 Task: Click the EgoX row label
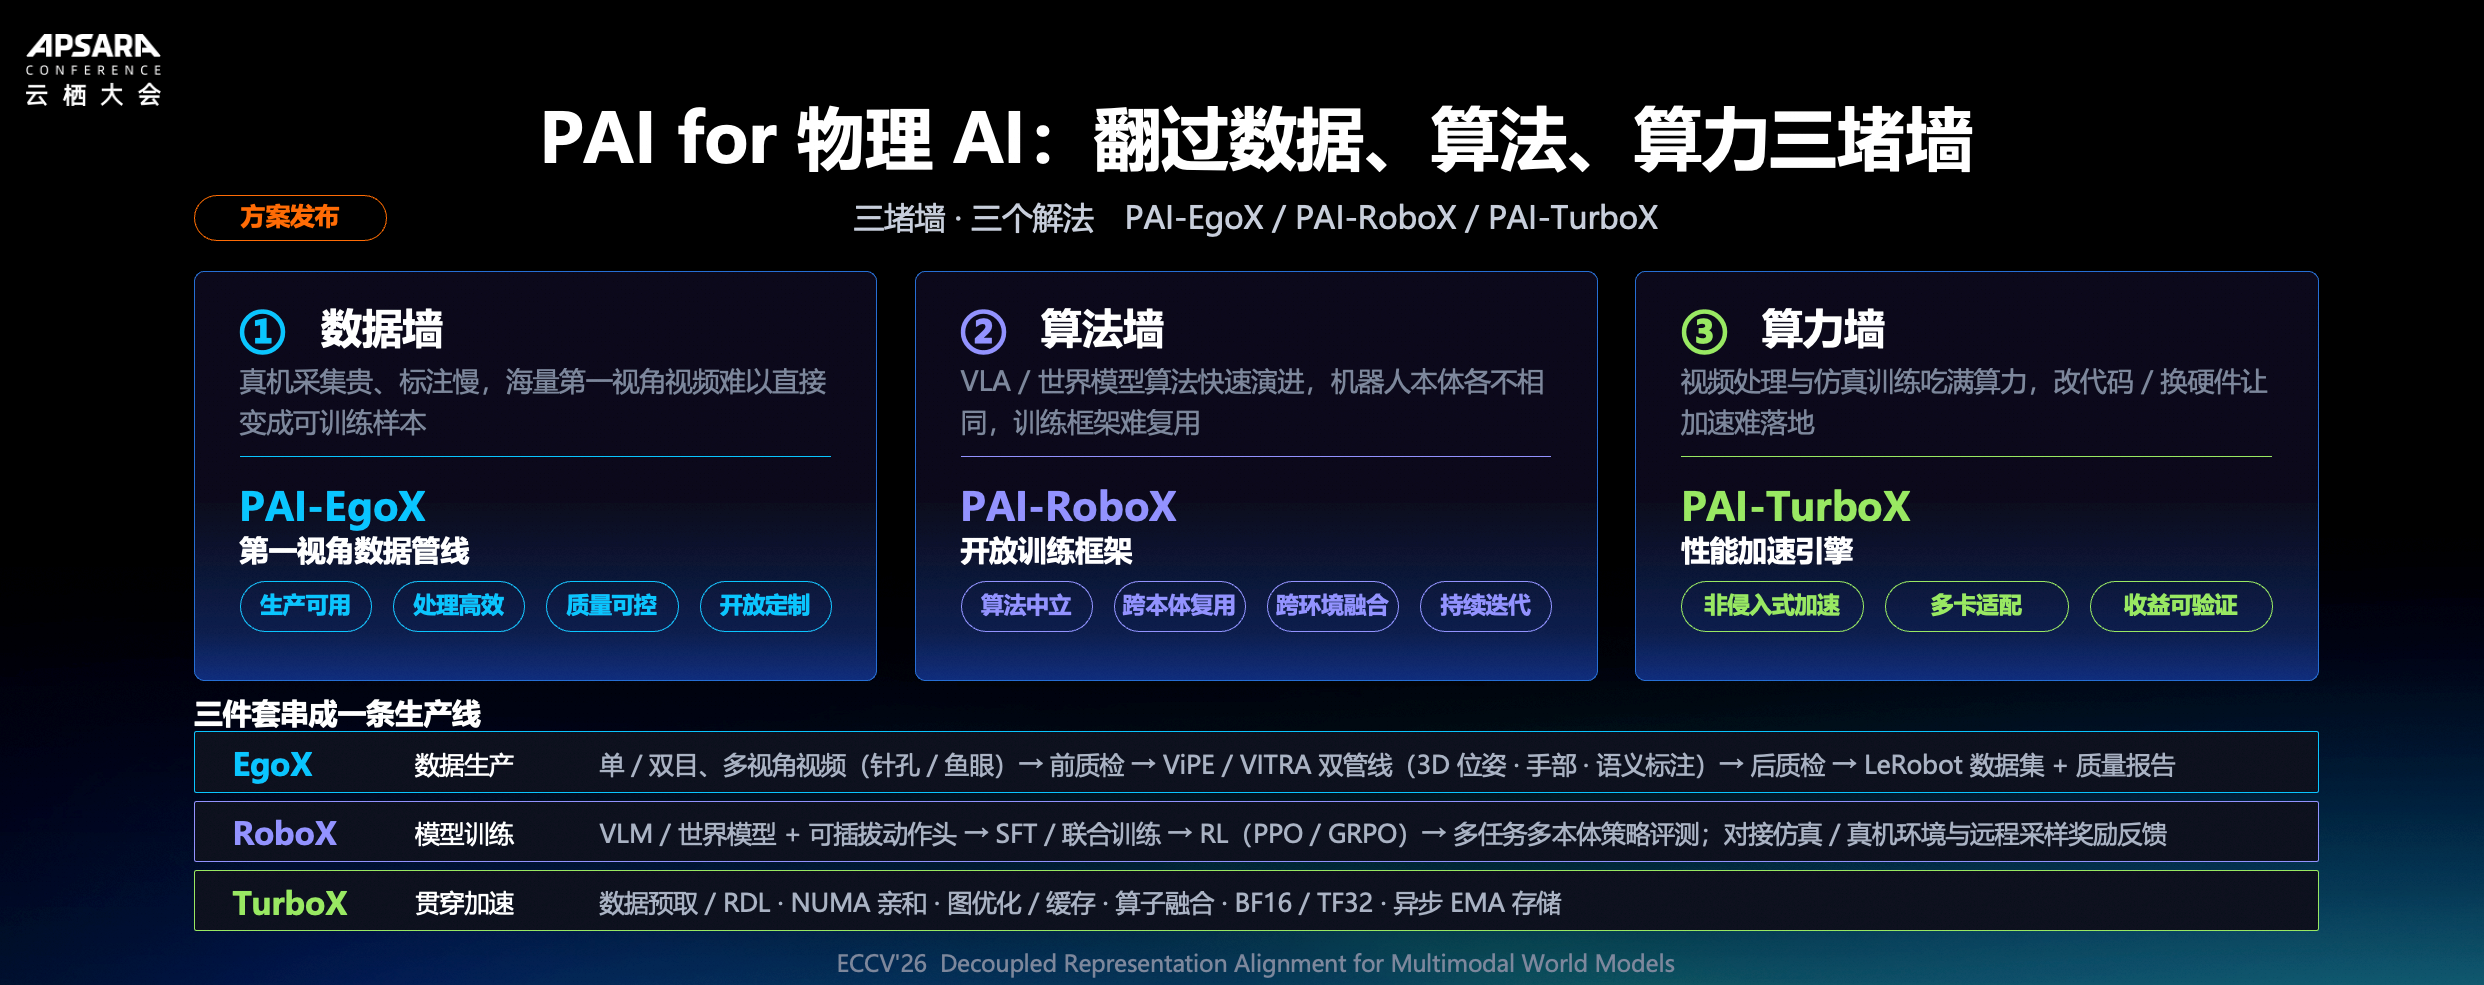tap(272, 765)
